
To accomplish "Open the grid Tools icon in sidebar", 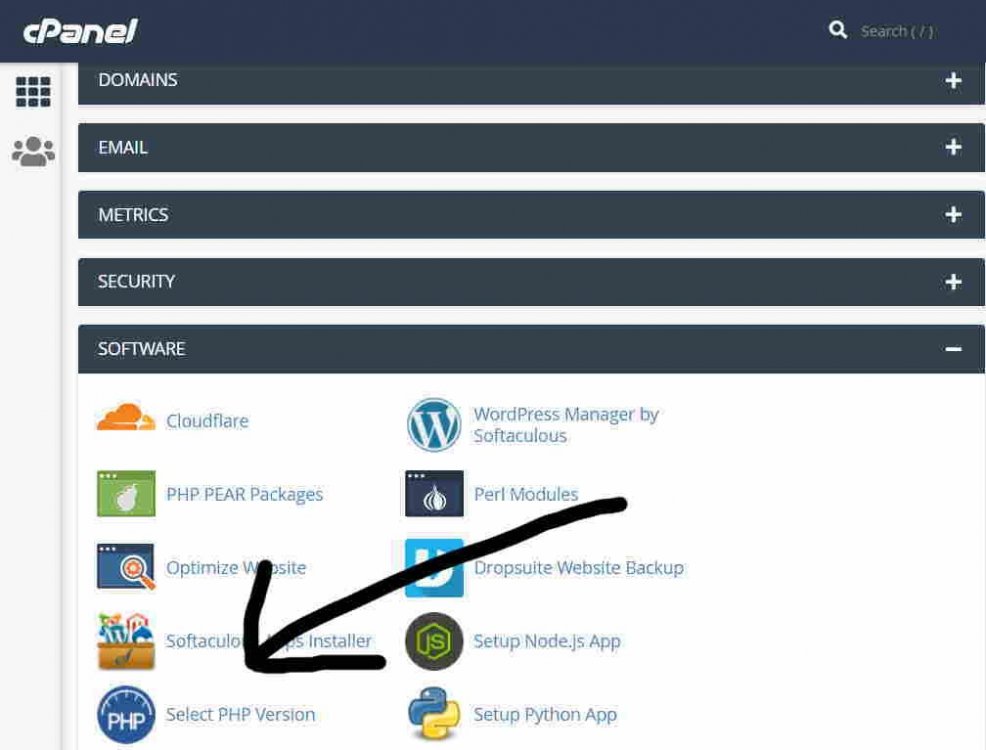I will (x=33, y=92).
